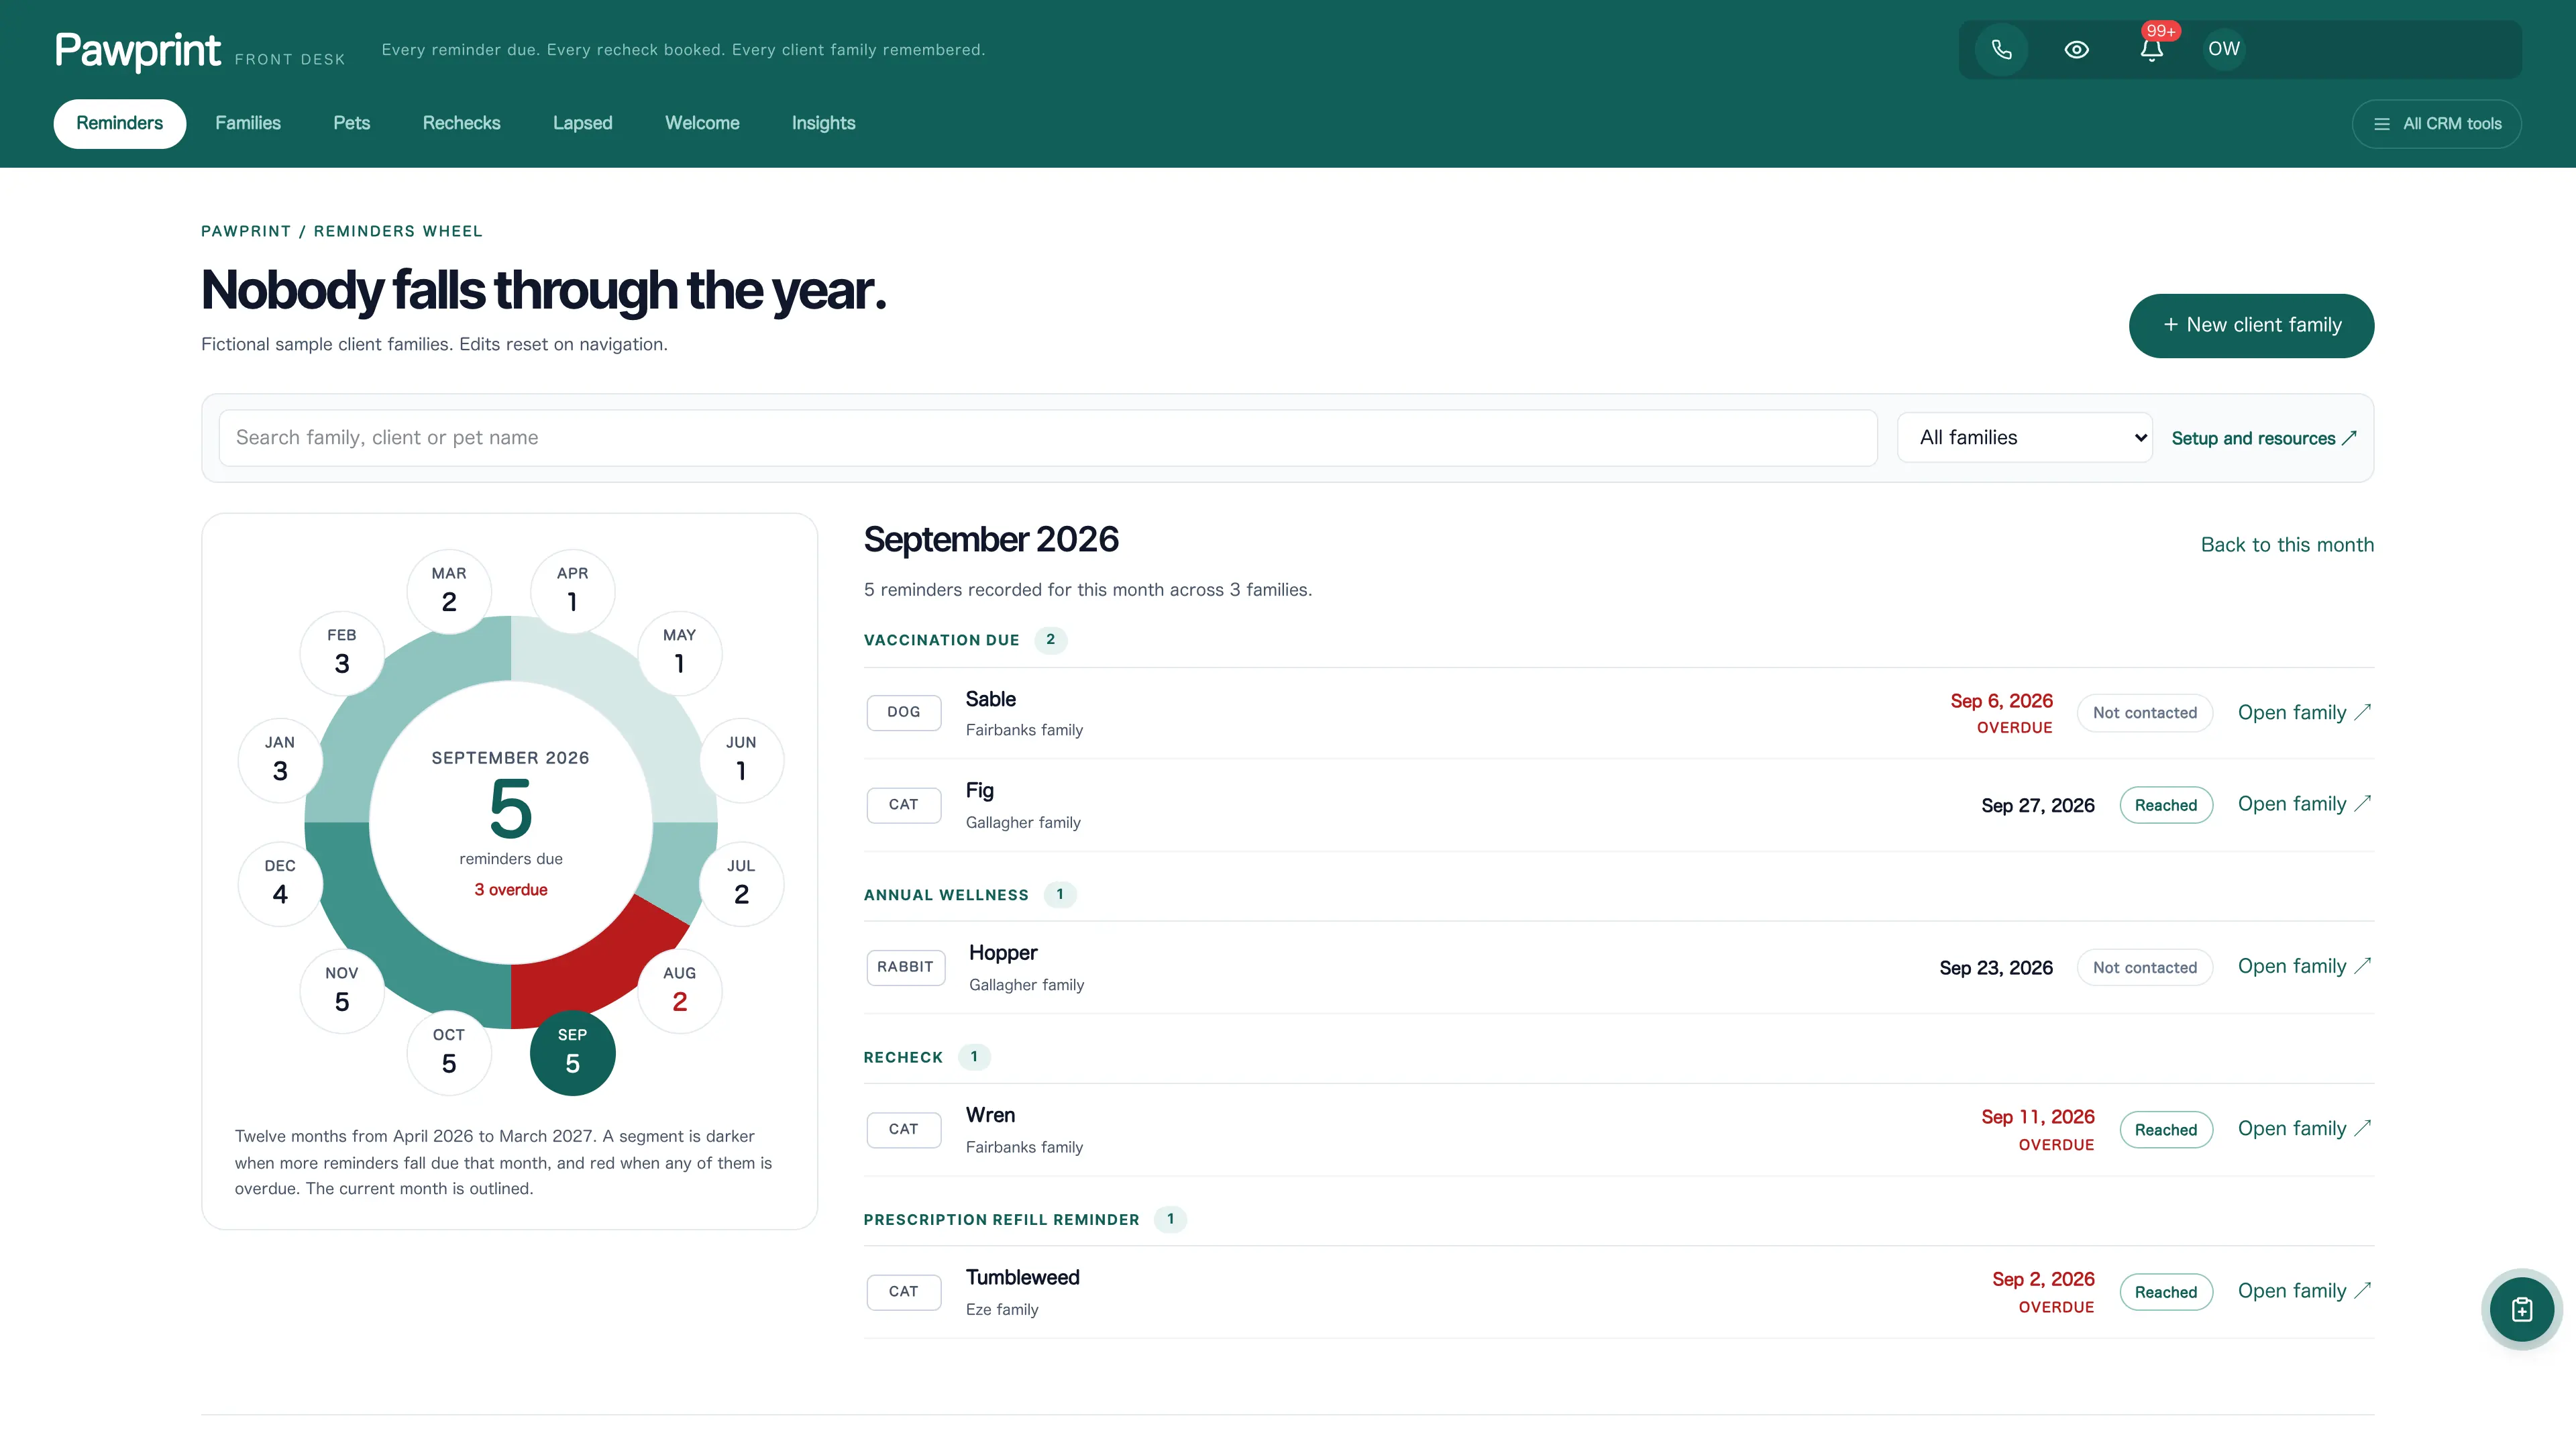Select the NOV month bubble
The height and width of the screenshot is (1449, 2576).
(x=342, y=990)
